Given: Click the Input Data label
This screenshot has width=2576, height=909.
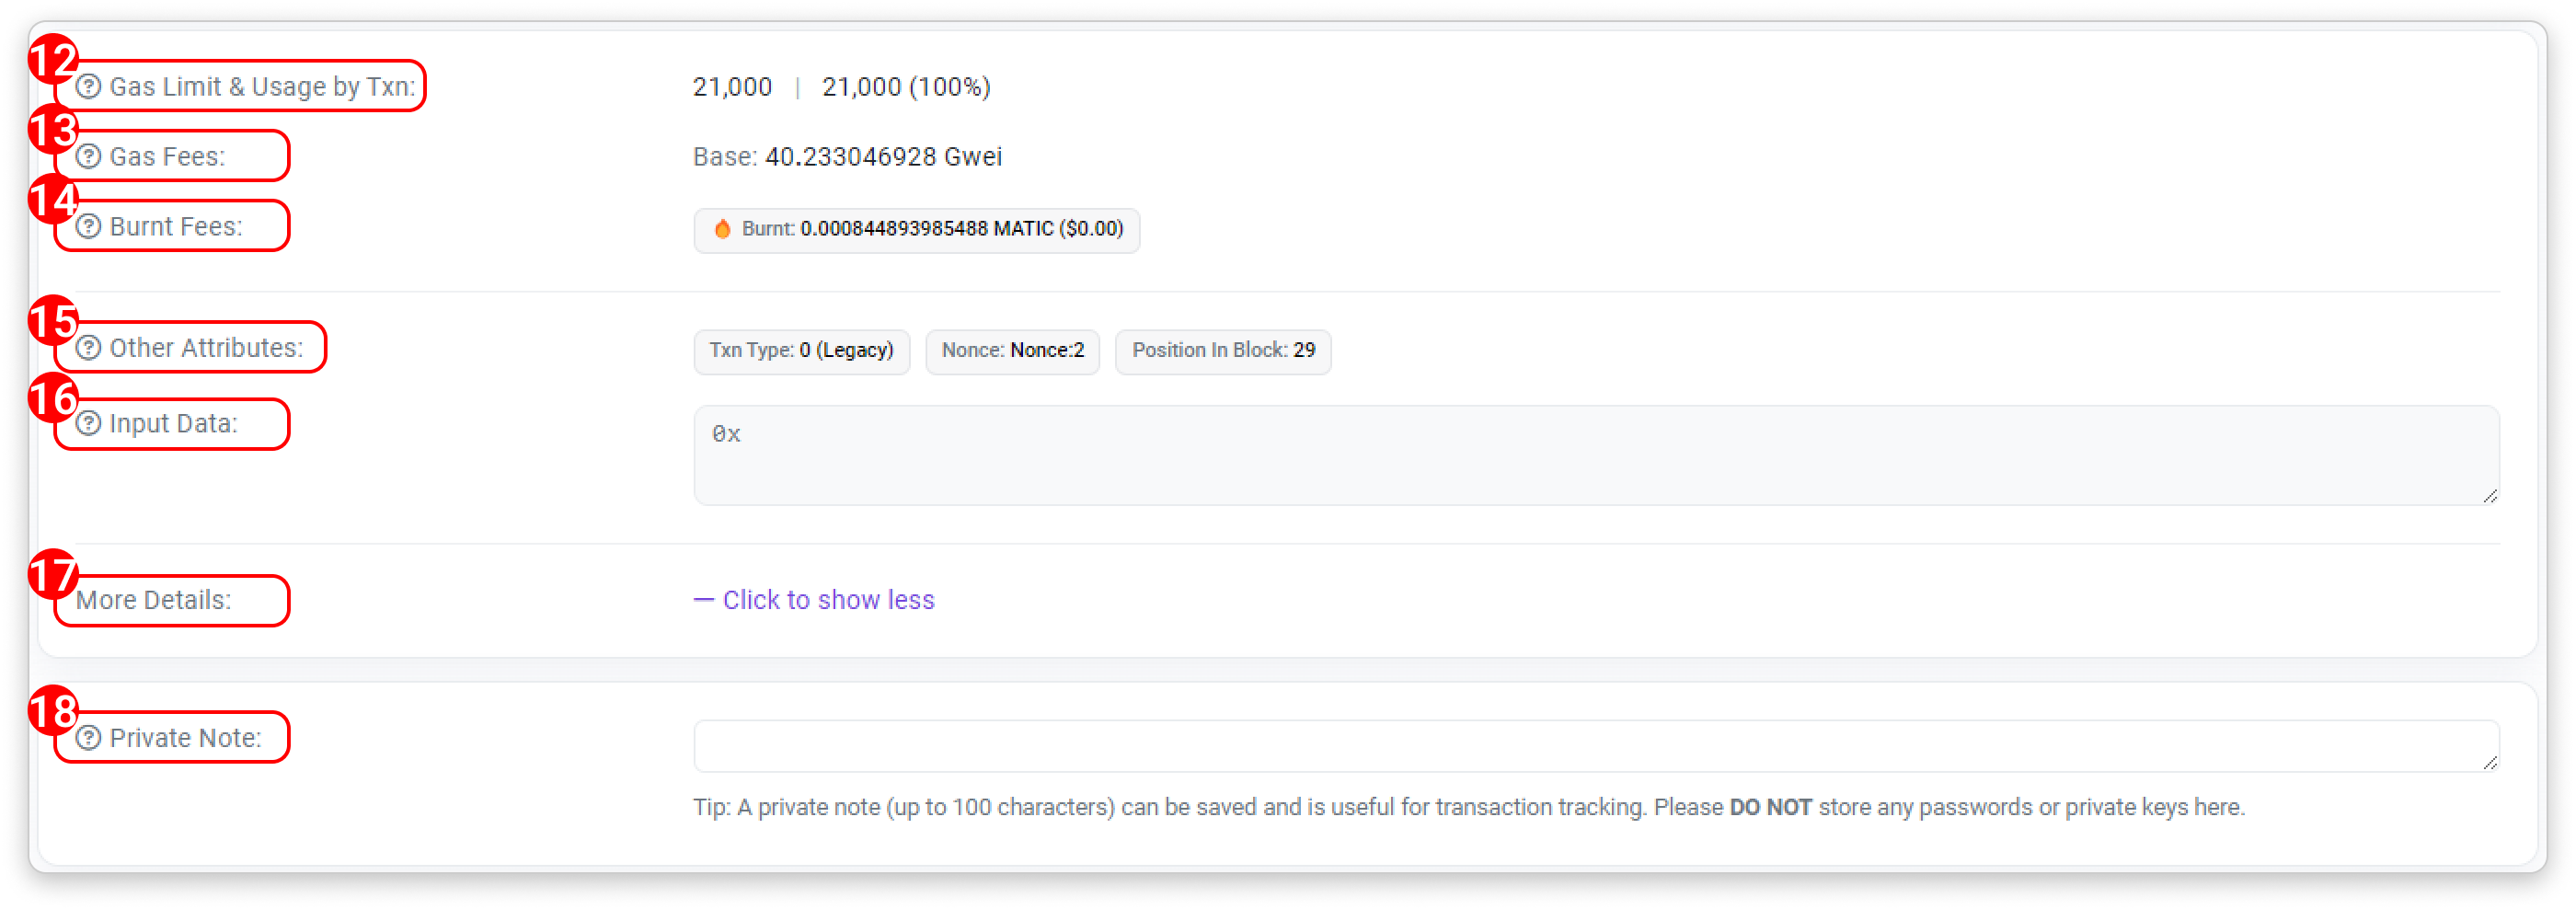Looking at the screenshot, I should [173, 424].
